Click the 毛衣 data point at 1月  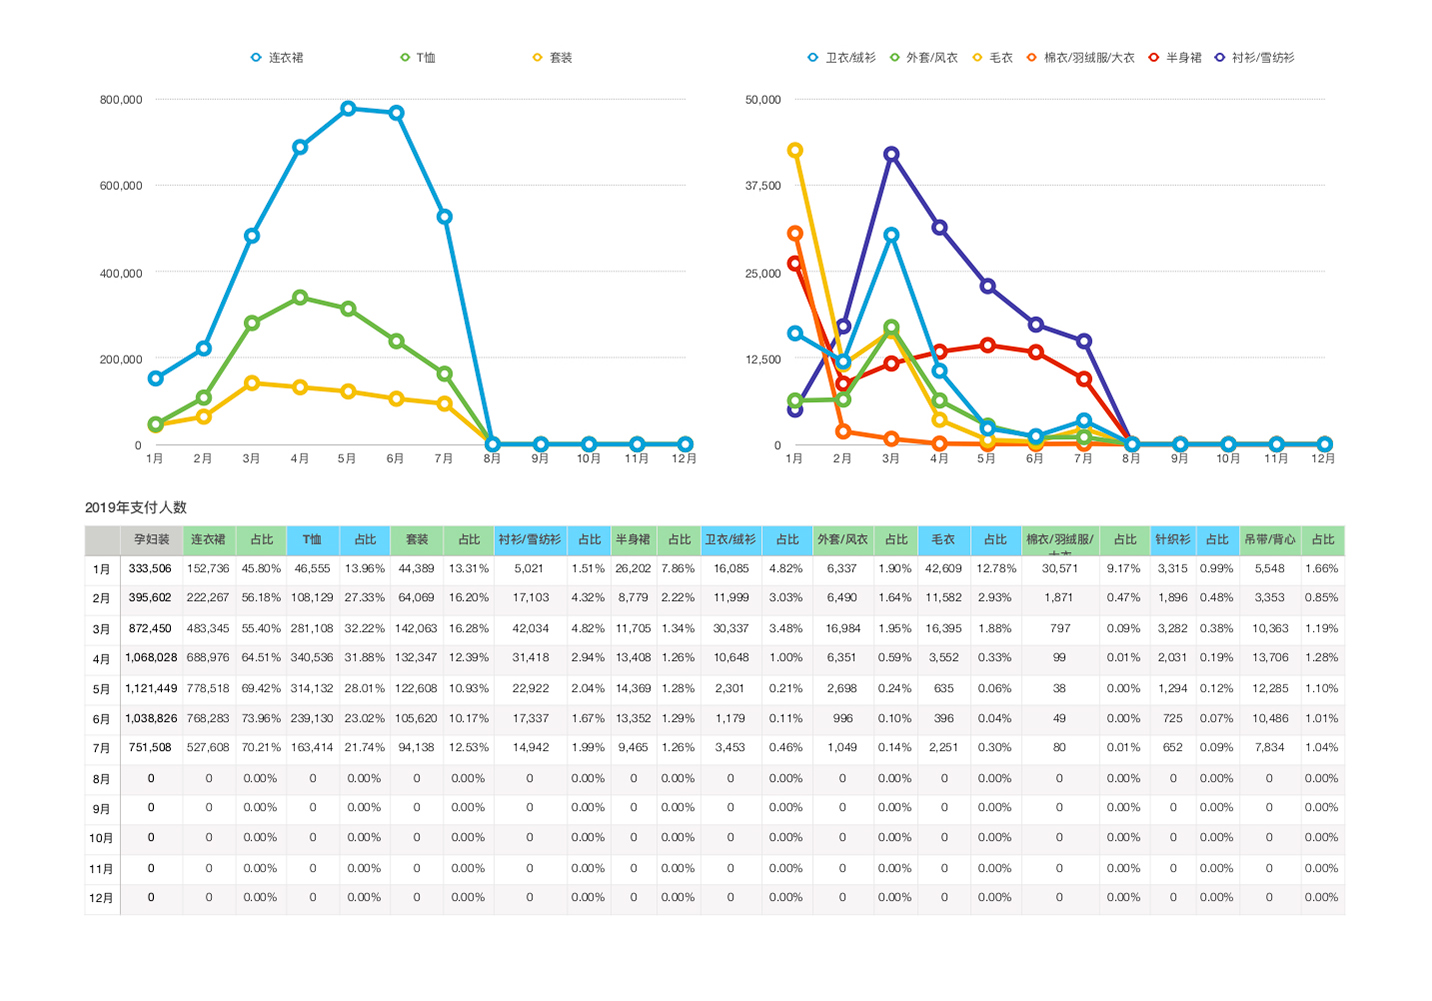(x=795, y=150)
